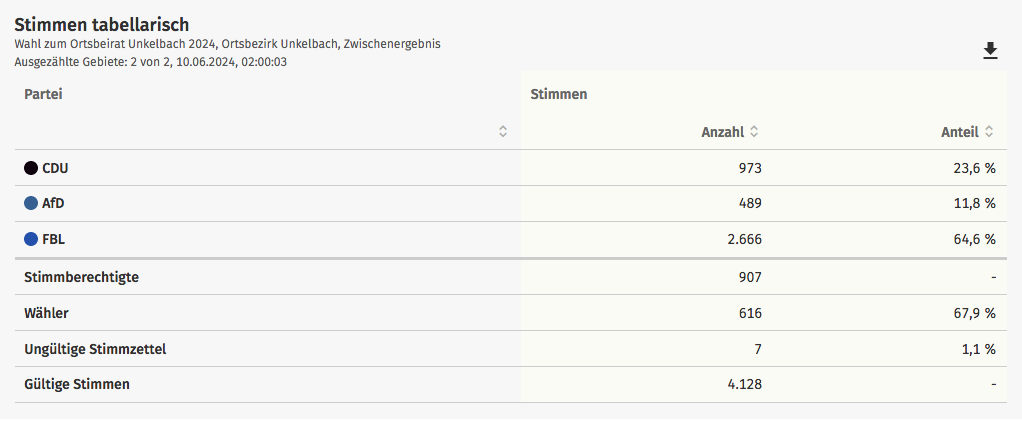Select the CDU party row label
The height and width of the screenshot is (421, 1022).
tap(55, 168)
